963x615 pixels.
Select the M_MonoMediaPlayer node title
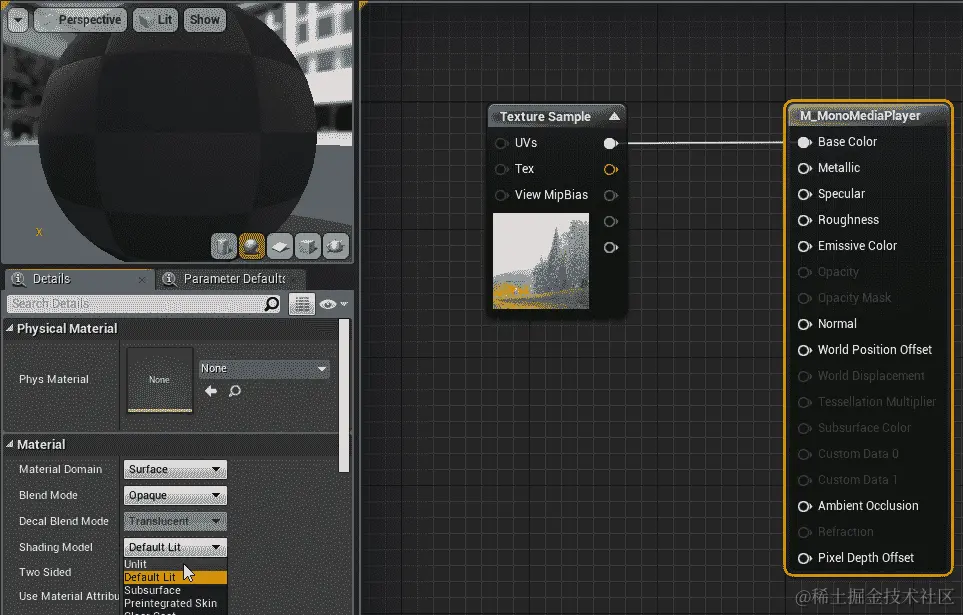[x=860, y=116]
